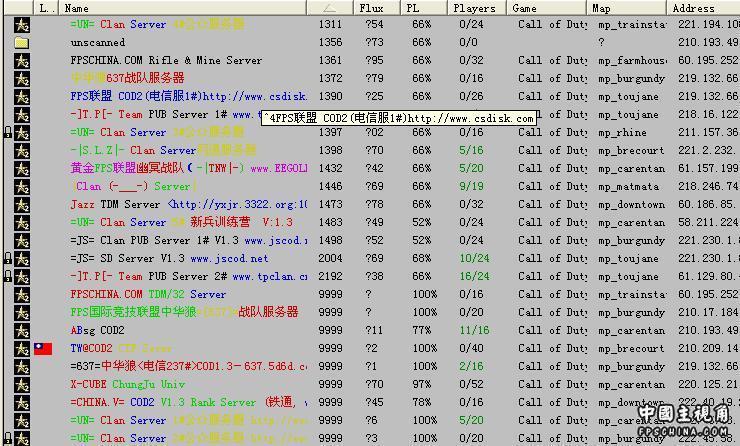The width and height of the screenshot is (740, 446).
Task: Click the ping column header with sort arrow
Action: 330,8
